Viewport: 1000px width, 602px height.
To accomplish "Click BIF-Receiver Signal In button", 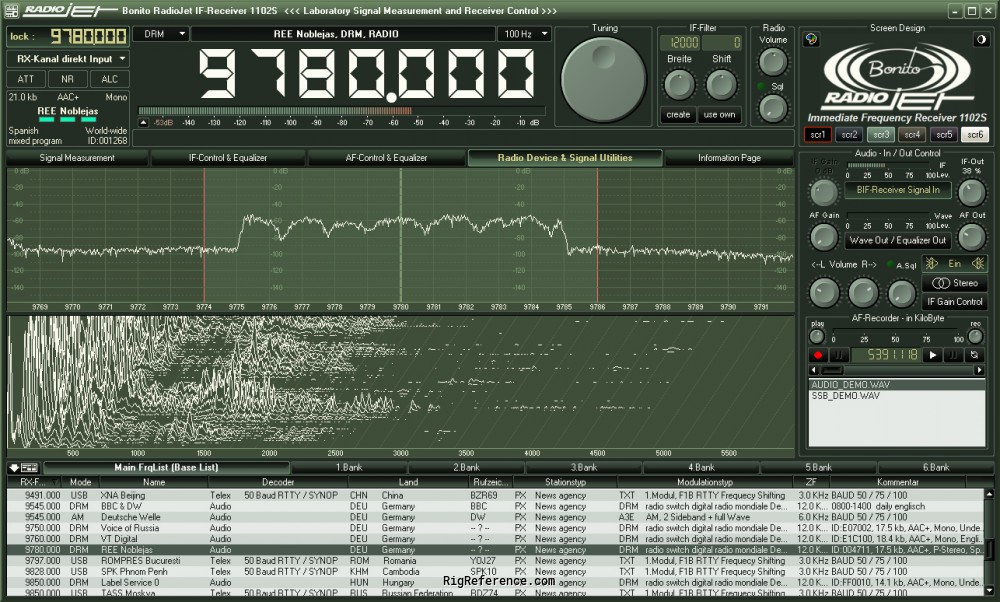I will click(x=898, y=189).
